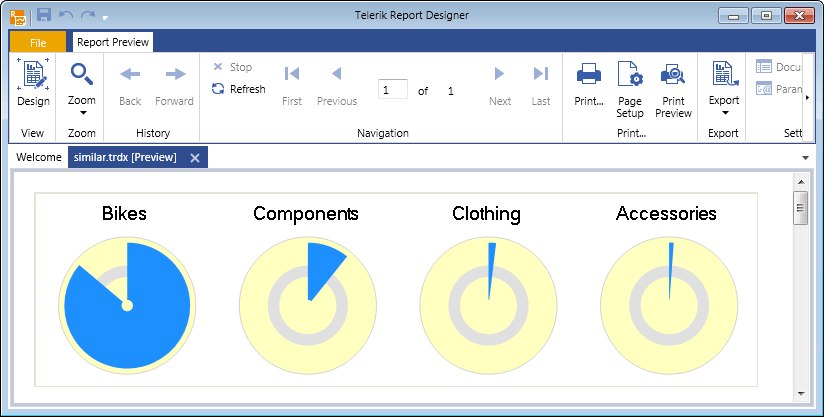The width and height of the screenshot is (824, 417).
Task: Redo the last action
Action: click(x=88, y=15)
